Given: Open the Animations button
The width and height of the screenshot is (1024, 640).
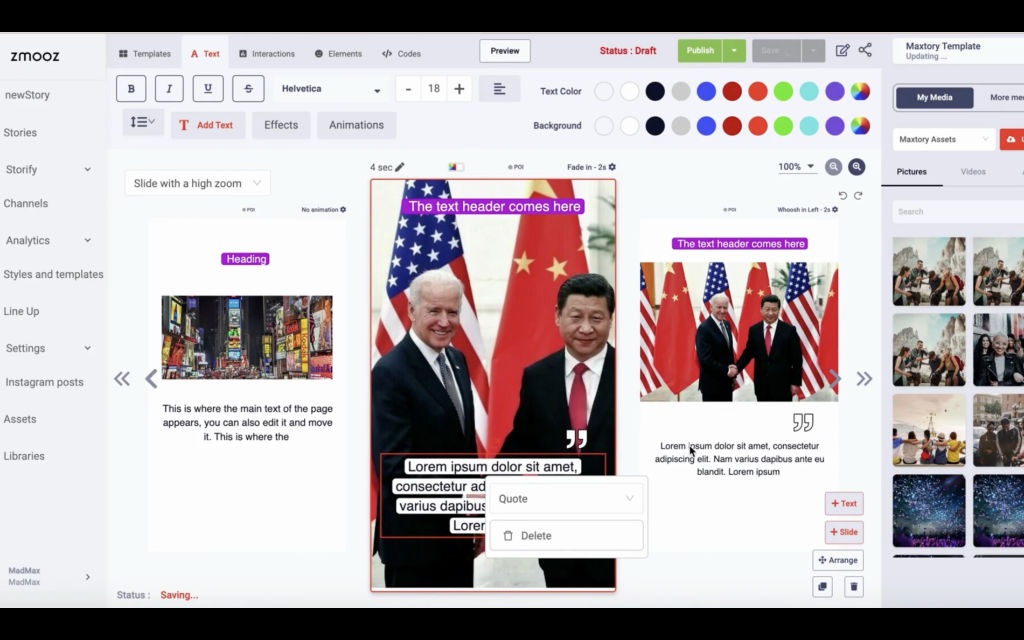Looking at the screenshot, I should coord(356,125).
